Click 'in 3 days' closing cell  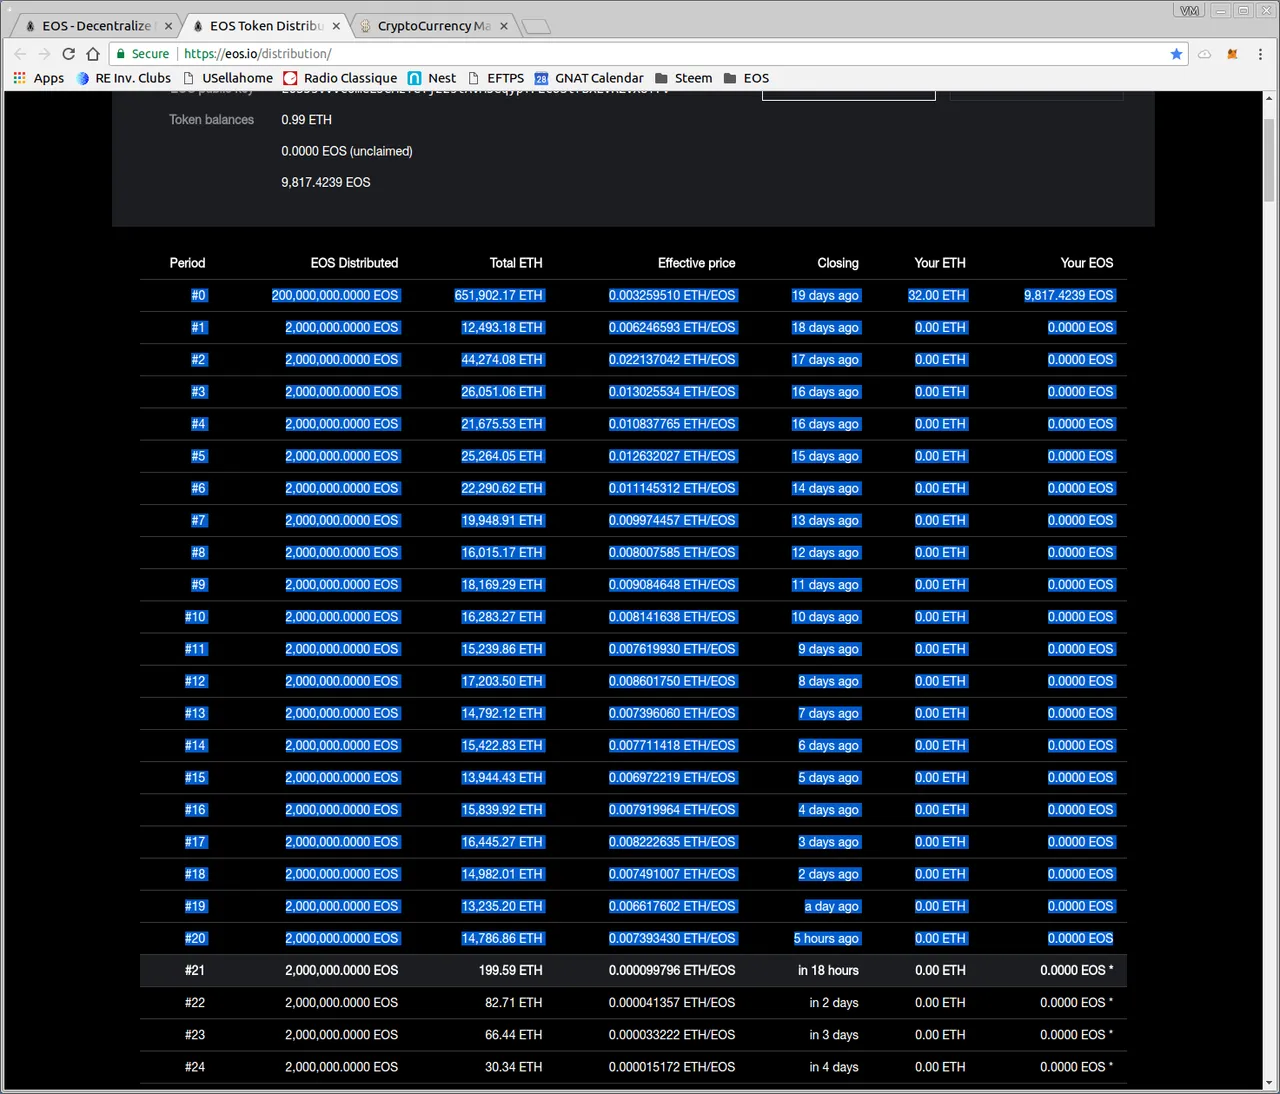(x=834, y=1035)
